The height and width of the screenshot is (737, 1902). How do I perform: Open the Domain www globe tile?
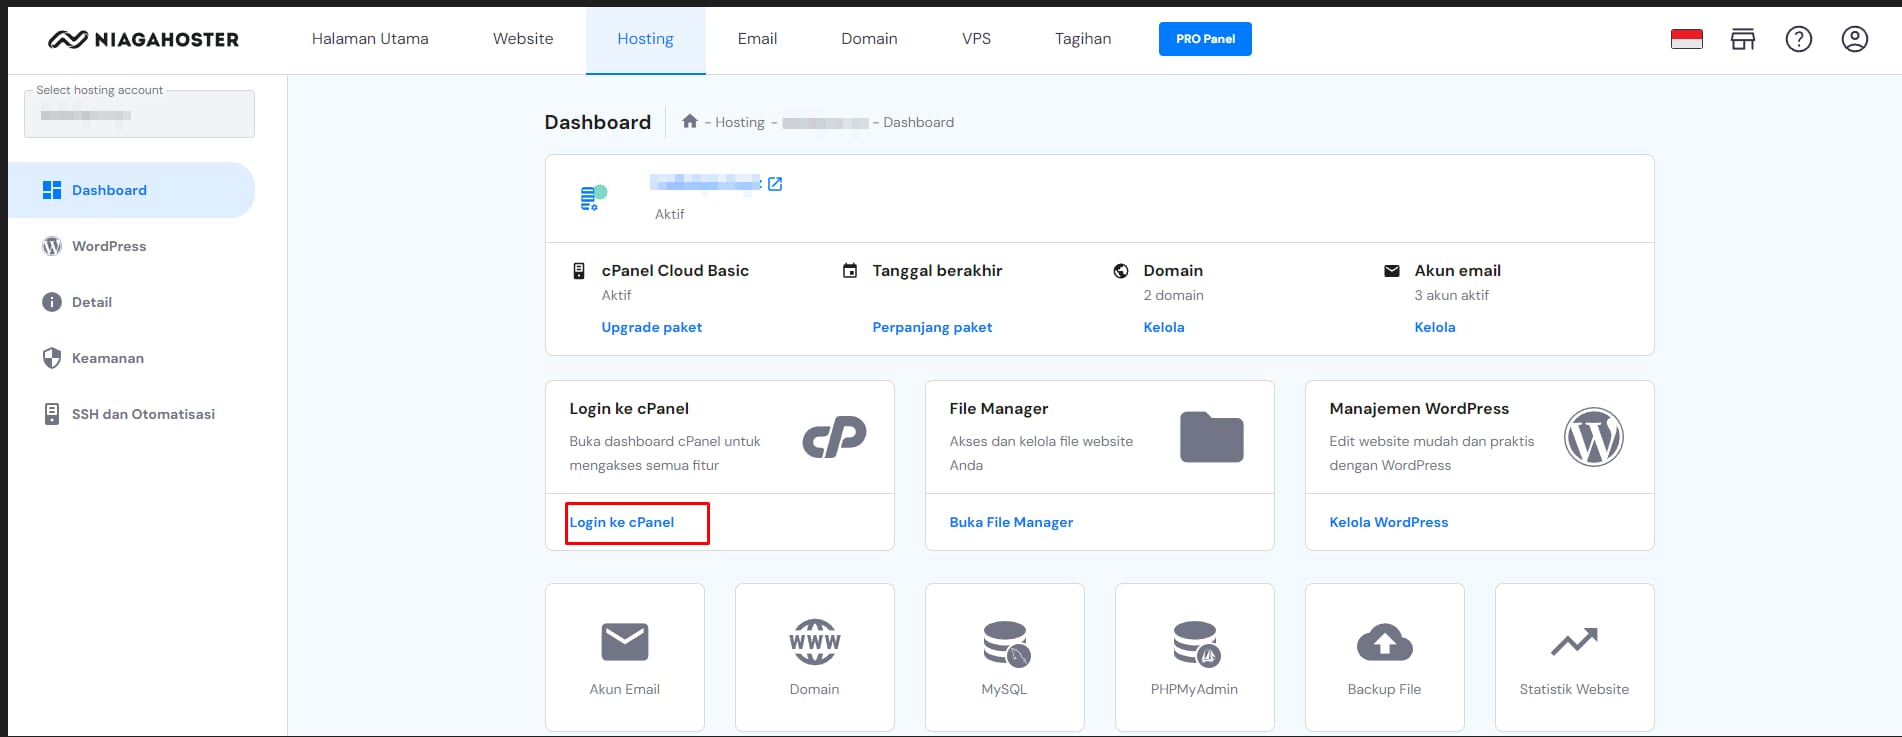pos(814,657)
